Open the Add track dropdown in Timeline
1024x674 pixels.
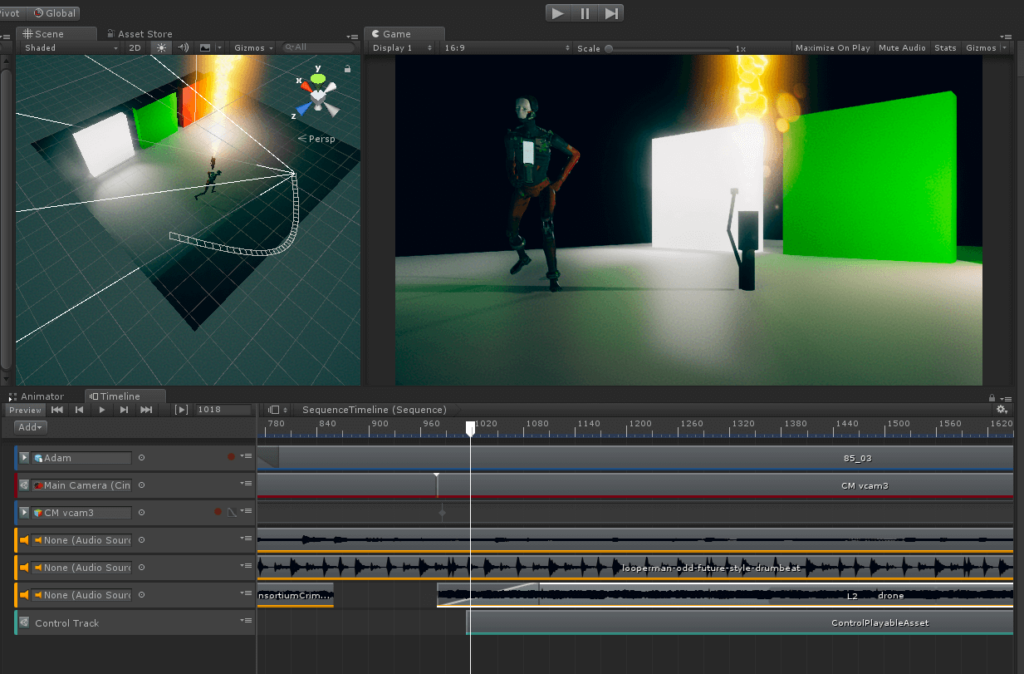point(30,427)
